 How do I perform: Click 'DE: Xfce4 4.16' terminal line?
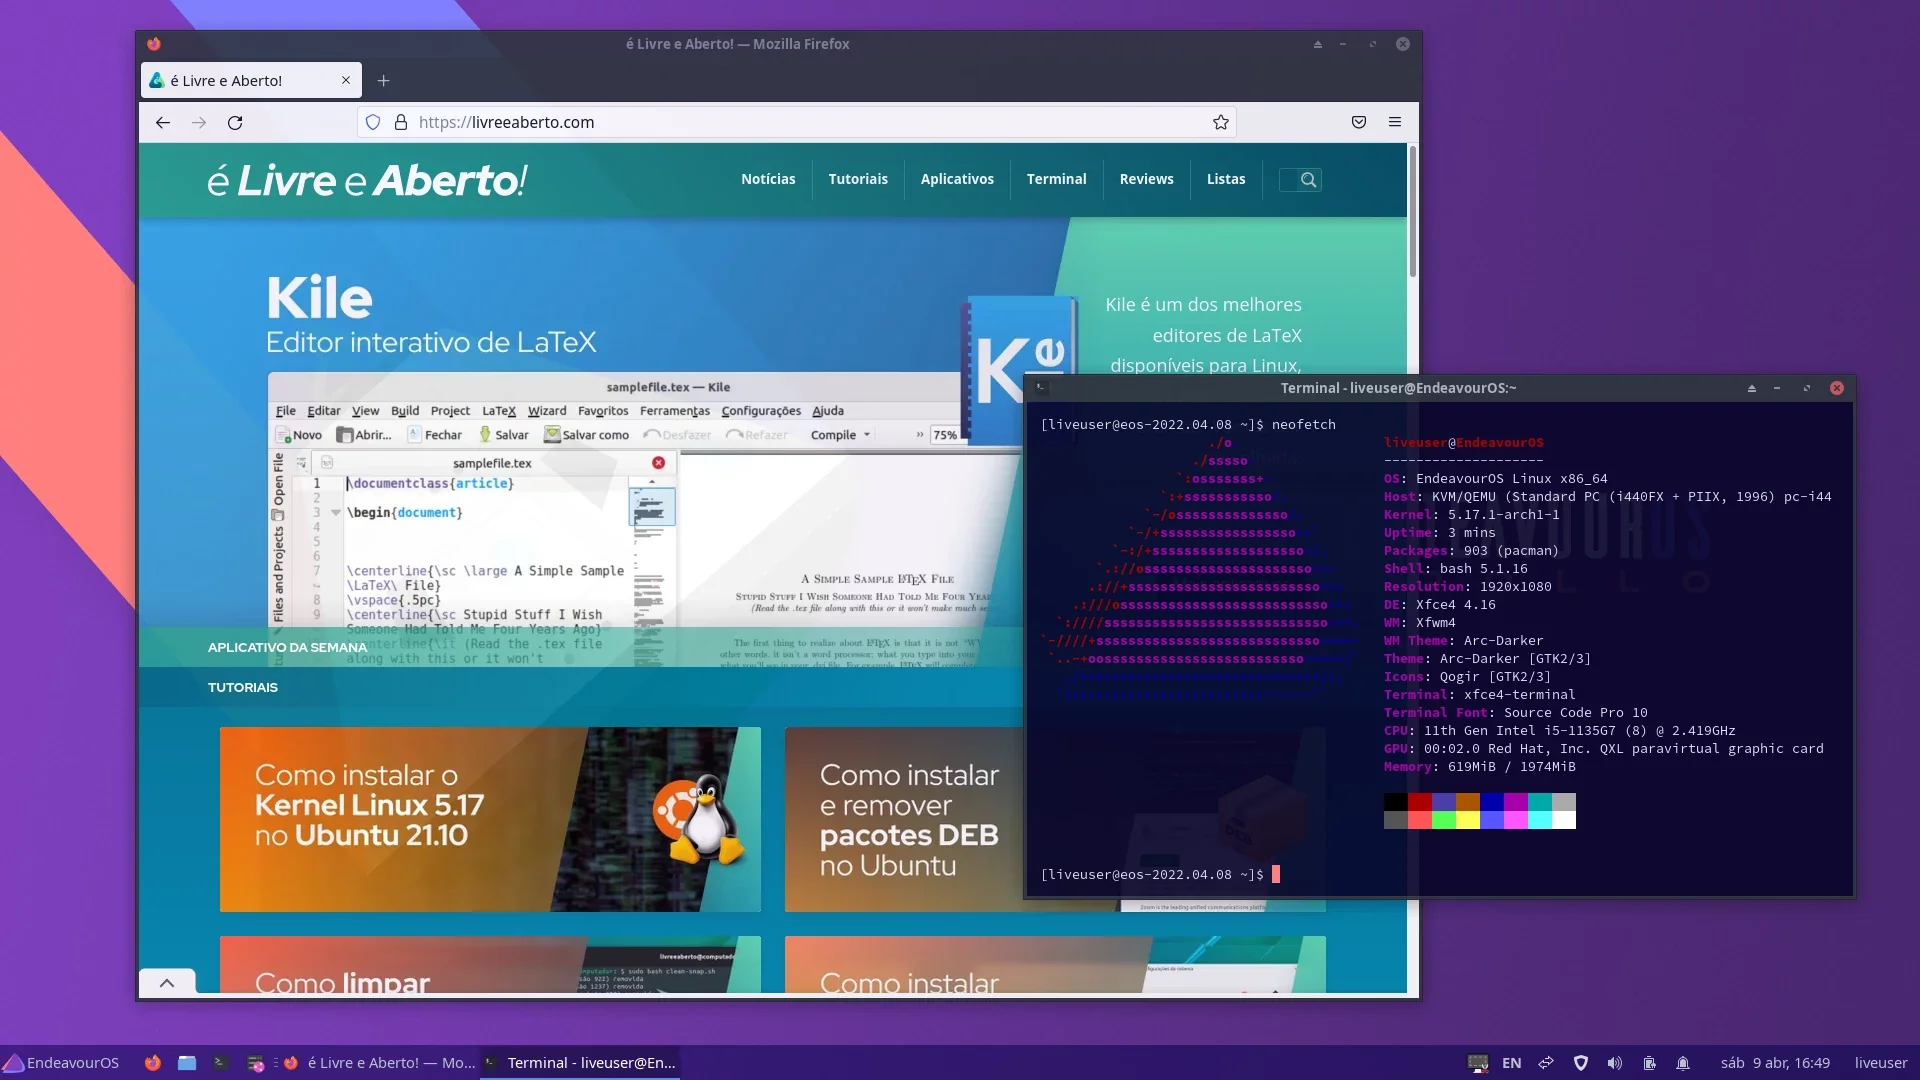click(1439, 604)
